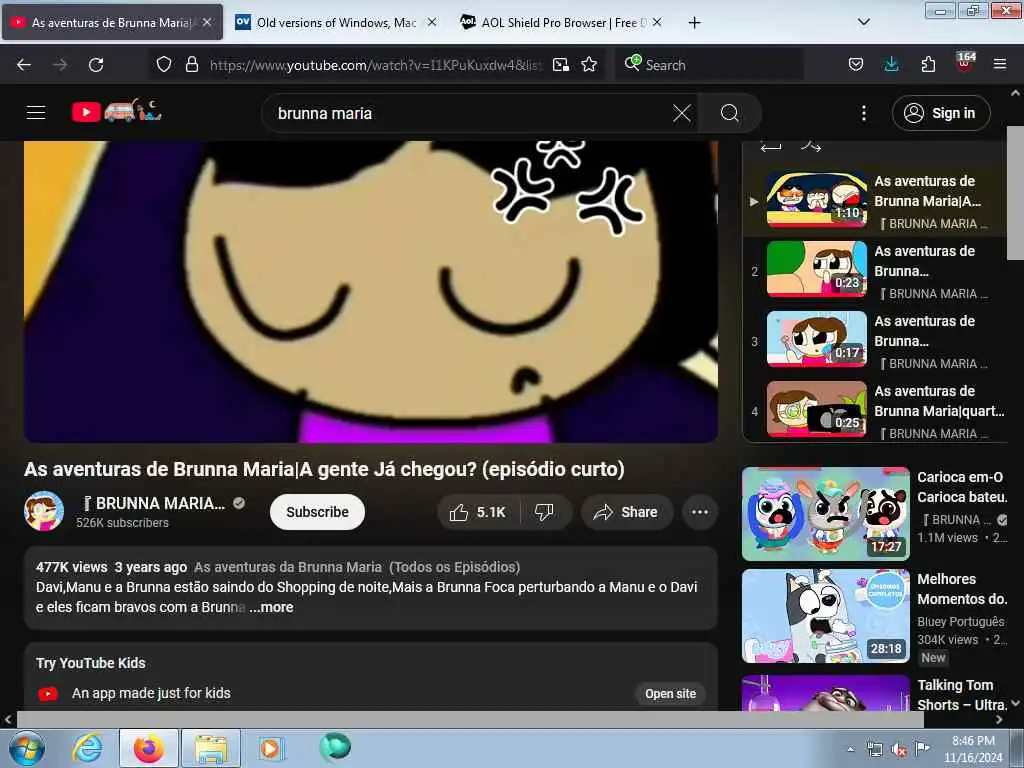Select the As aventuras de Brunna Maria tab
The image size is (1024, 768).
pyautogui.click(x=112, y=23)
